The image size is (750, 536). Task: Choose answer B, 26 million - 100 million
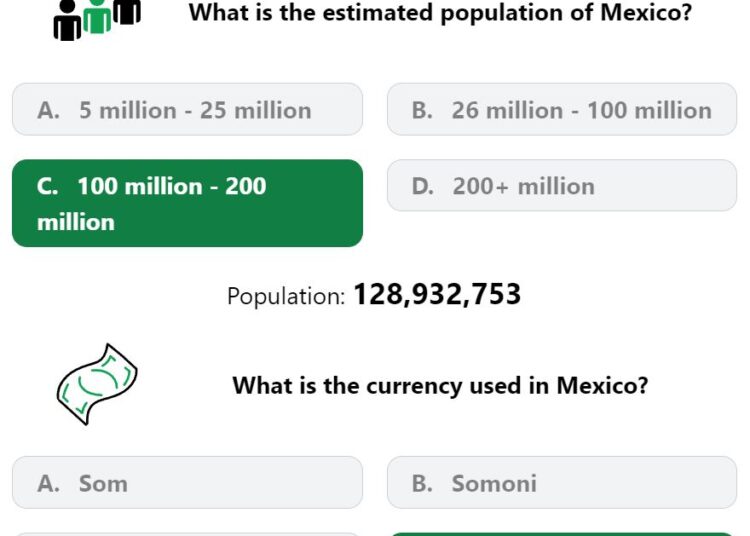click(562, 109)
